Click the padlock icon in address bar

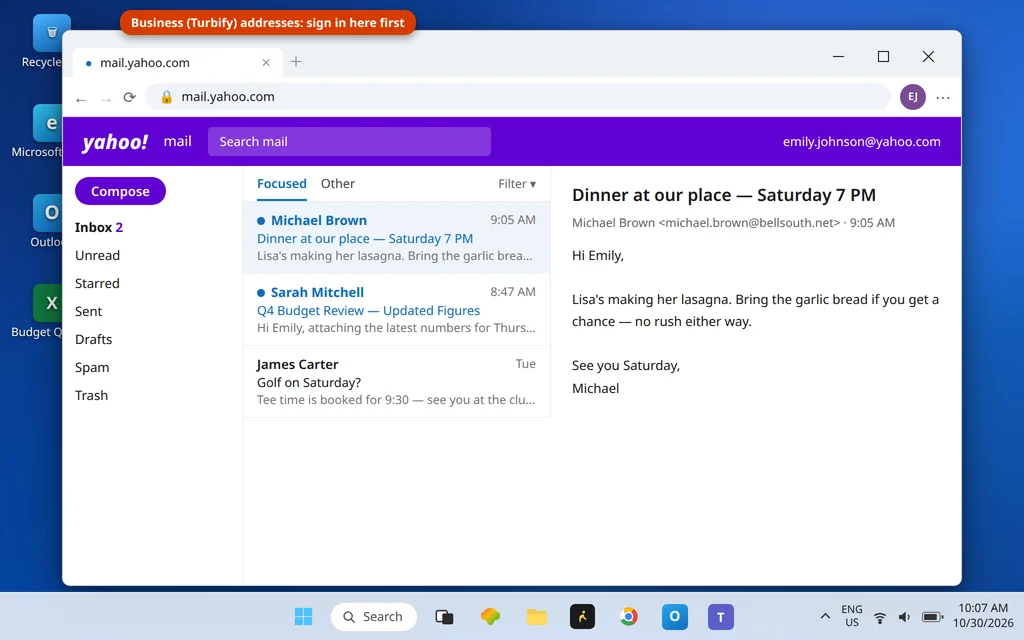click(167, 97)
